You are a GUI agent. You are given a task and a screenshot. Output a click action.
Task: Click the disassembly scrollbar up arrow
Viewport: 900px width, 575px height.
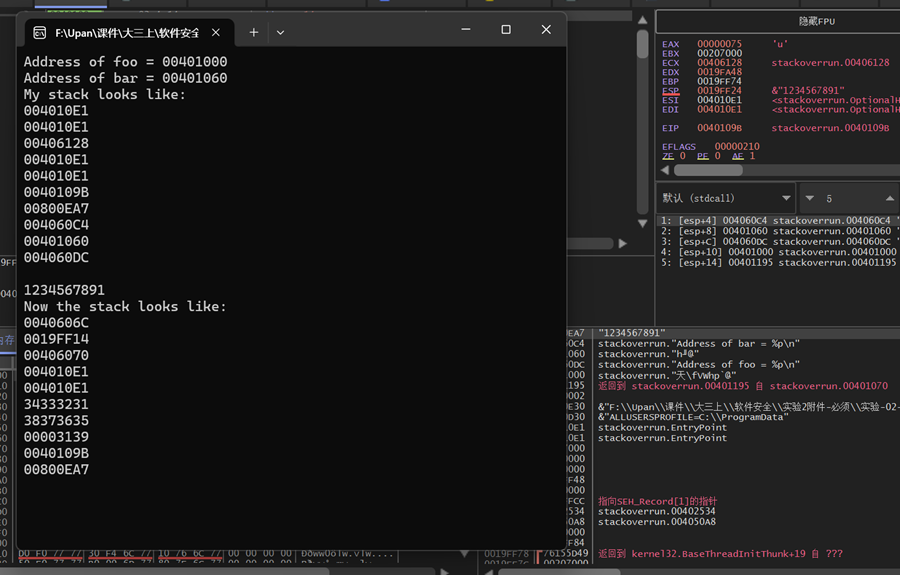click(642, 19)
